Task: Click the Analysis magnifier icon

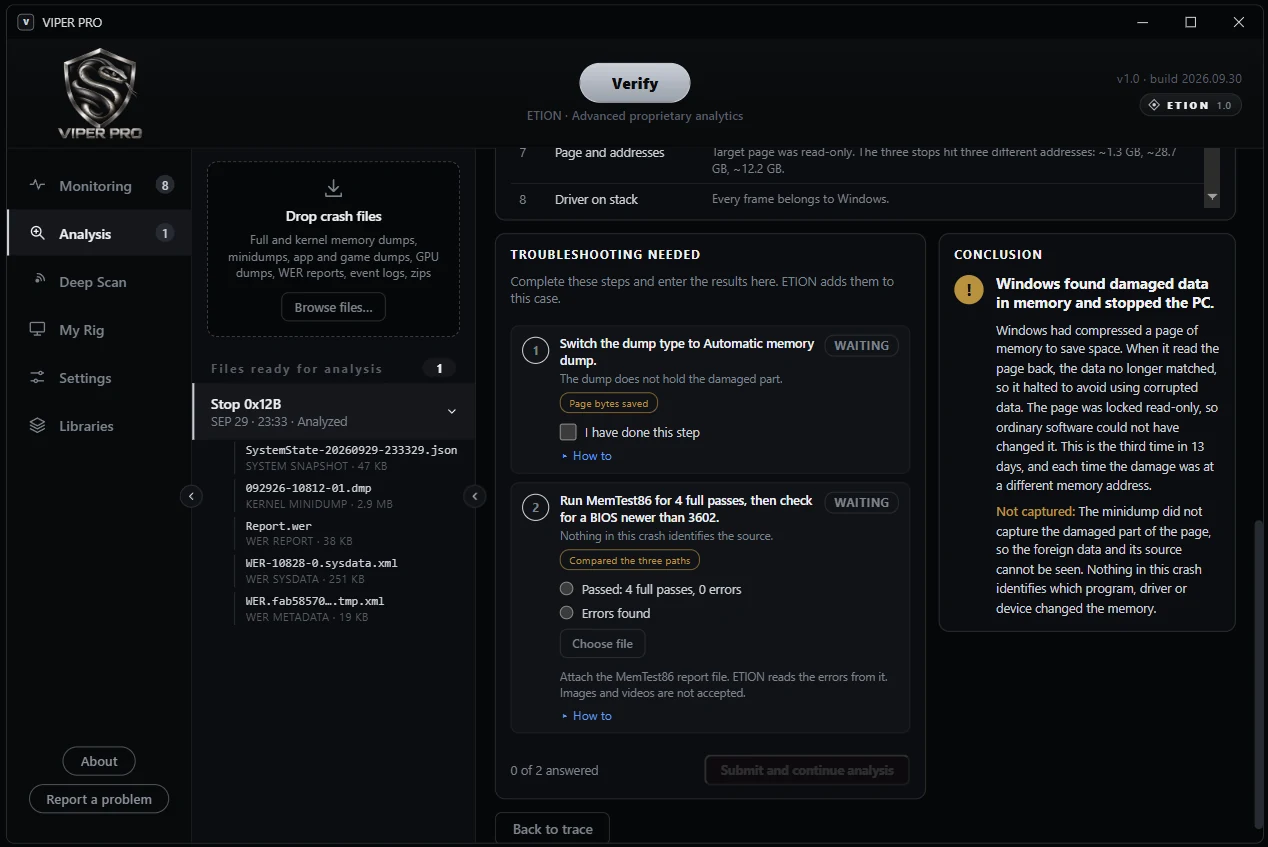Action: click(37, 233)
